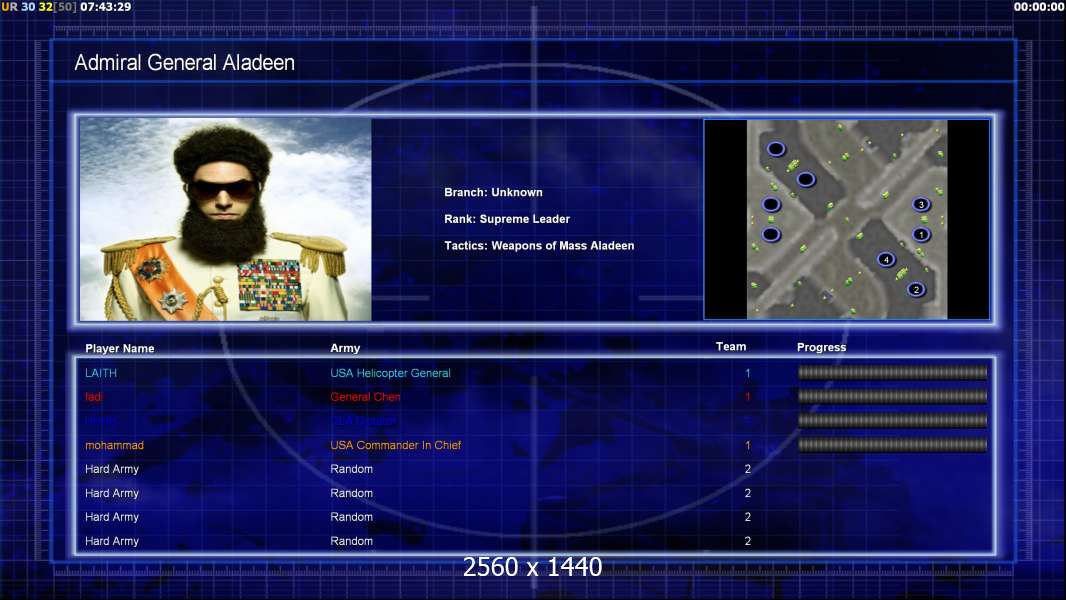Click the 00:00:00 timer readout

click(1039, 7)
